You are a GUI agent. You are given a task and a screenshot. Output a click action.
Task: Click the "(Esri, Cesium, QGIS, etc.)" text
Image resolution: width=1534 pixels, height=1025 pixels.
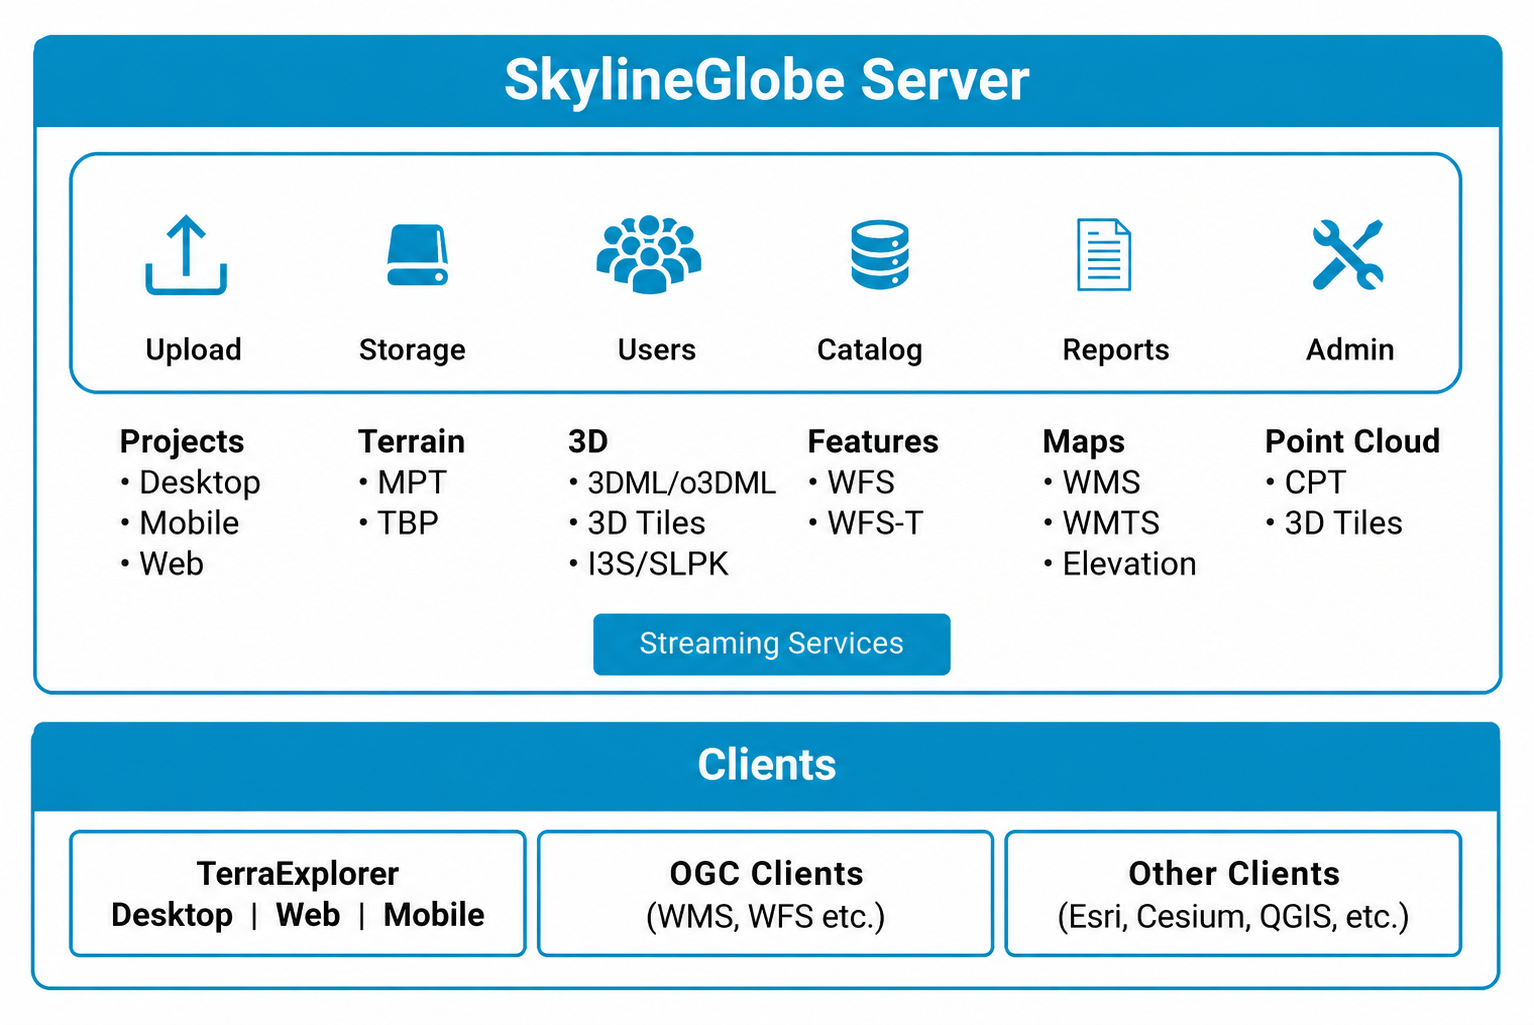1233,916
